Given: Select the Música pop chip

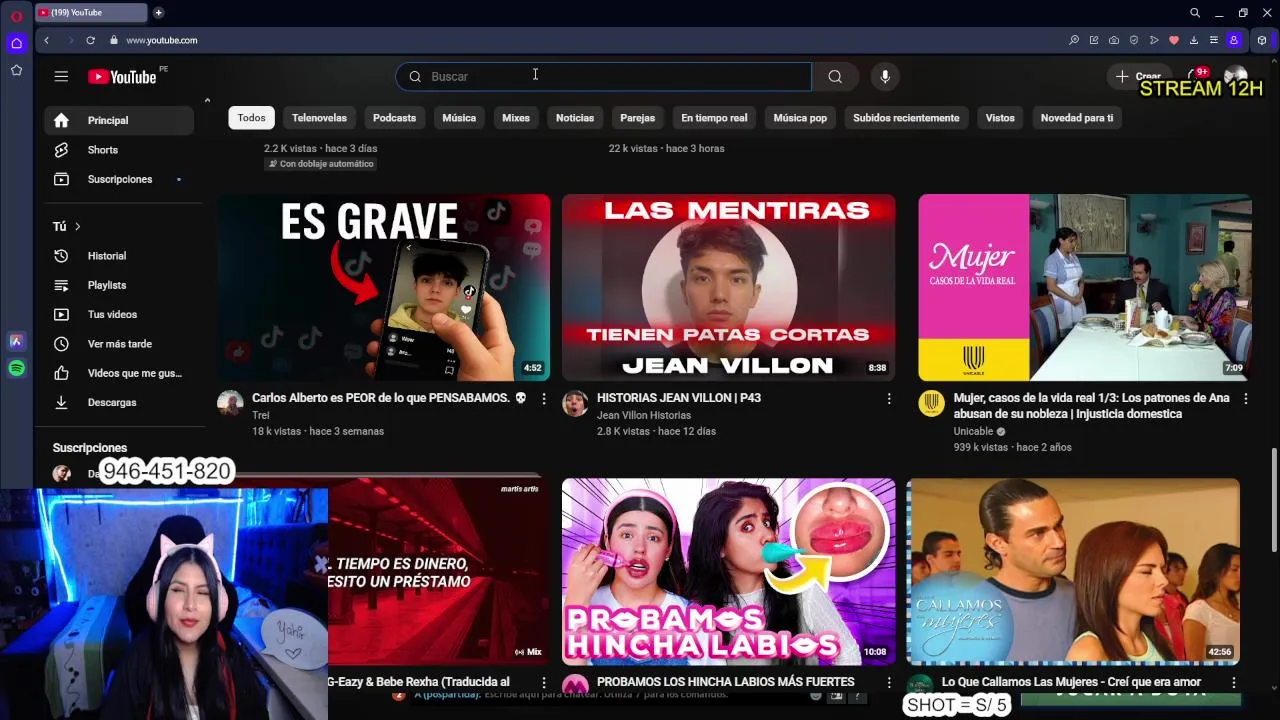Looking at the screenshot, I should pos(800,118).
